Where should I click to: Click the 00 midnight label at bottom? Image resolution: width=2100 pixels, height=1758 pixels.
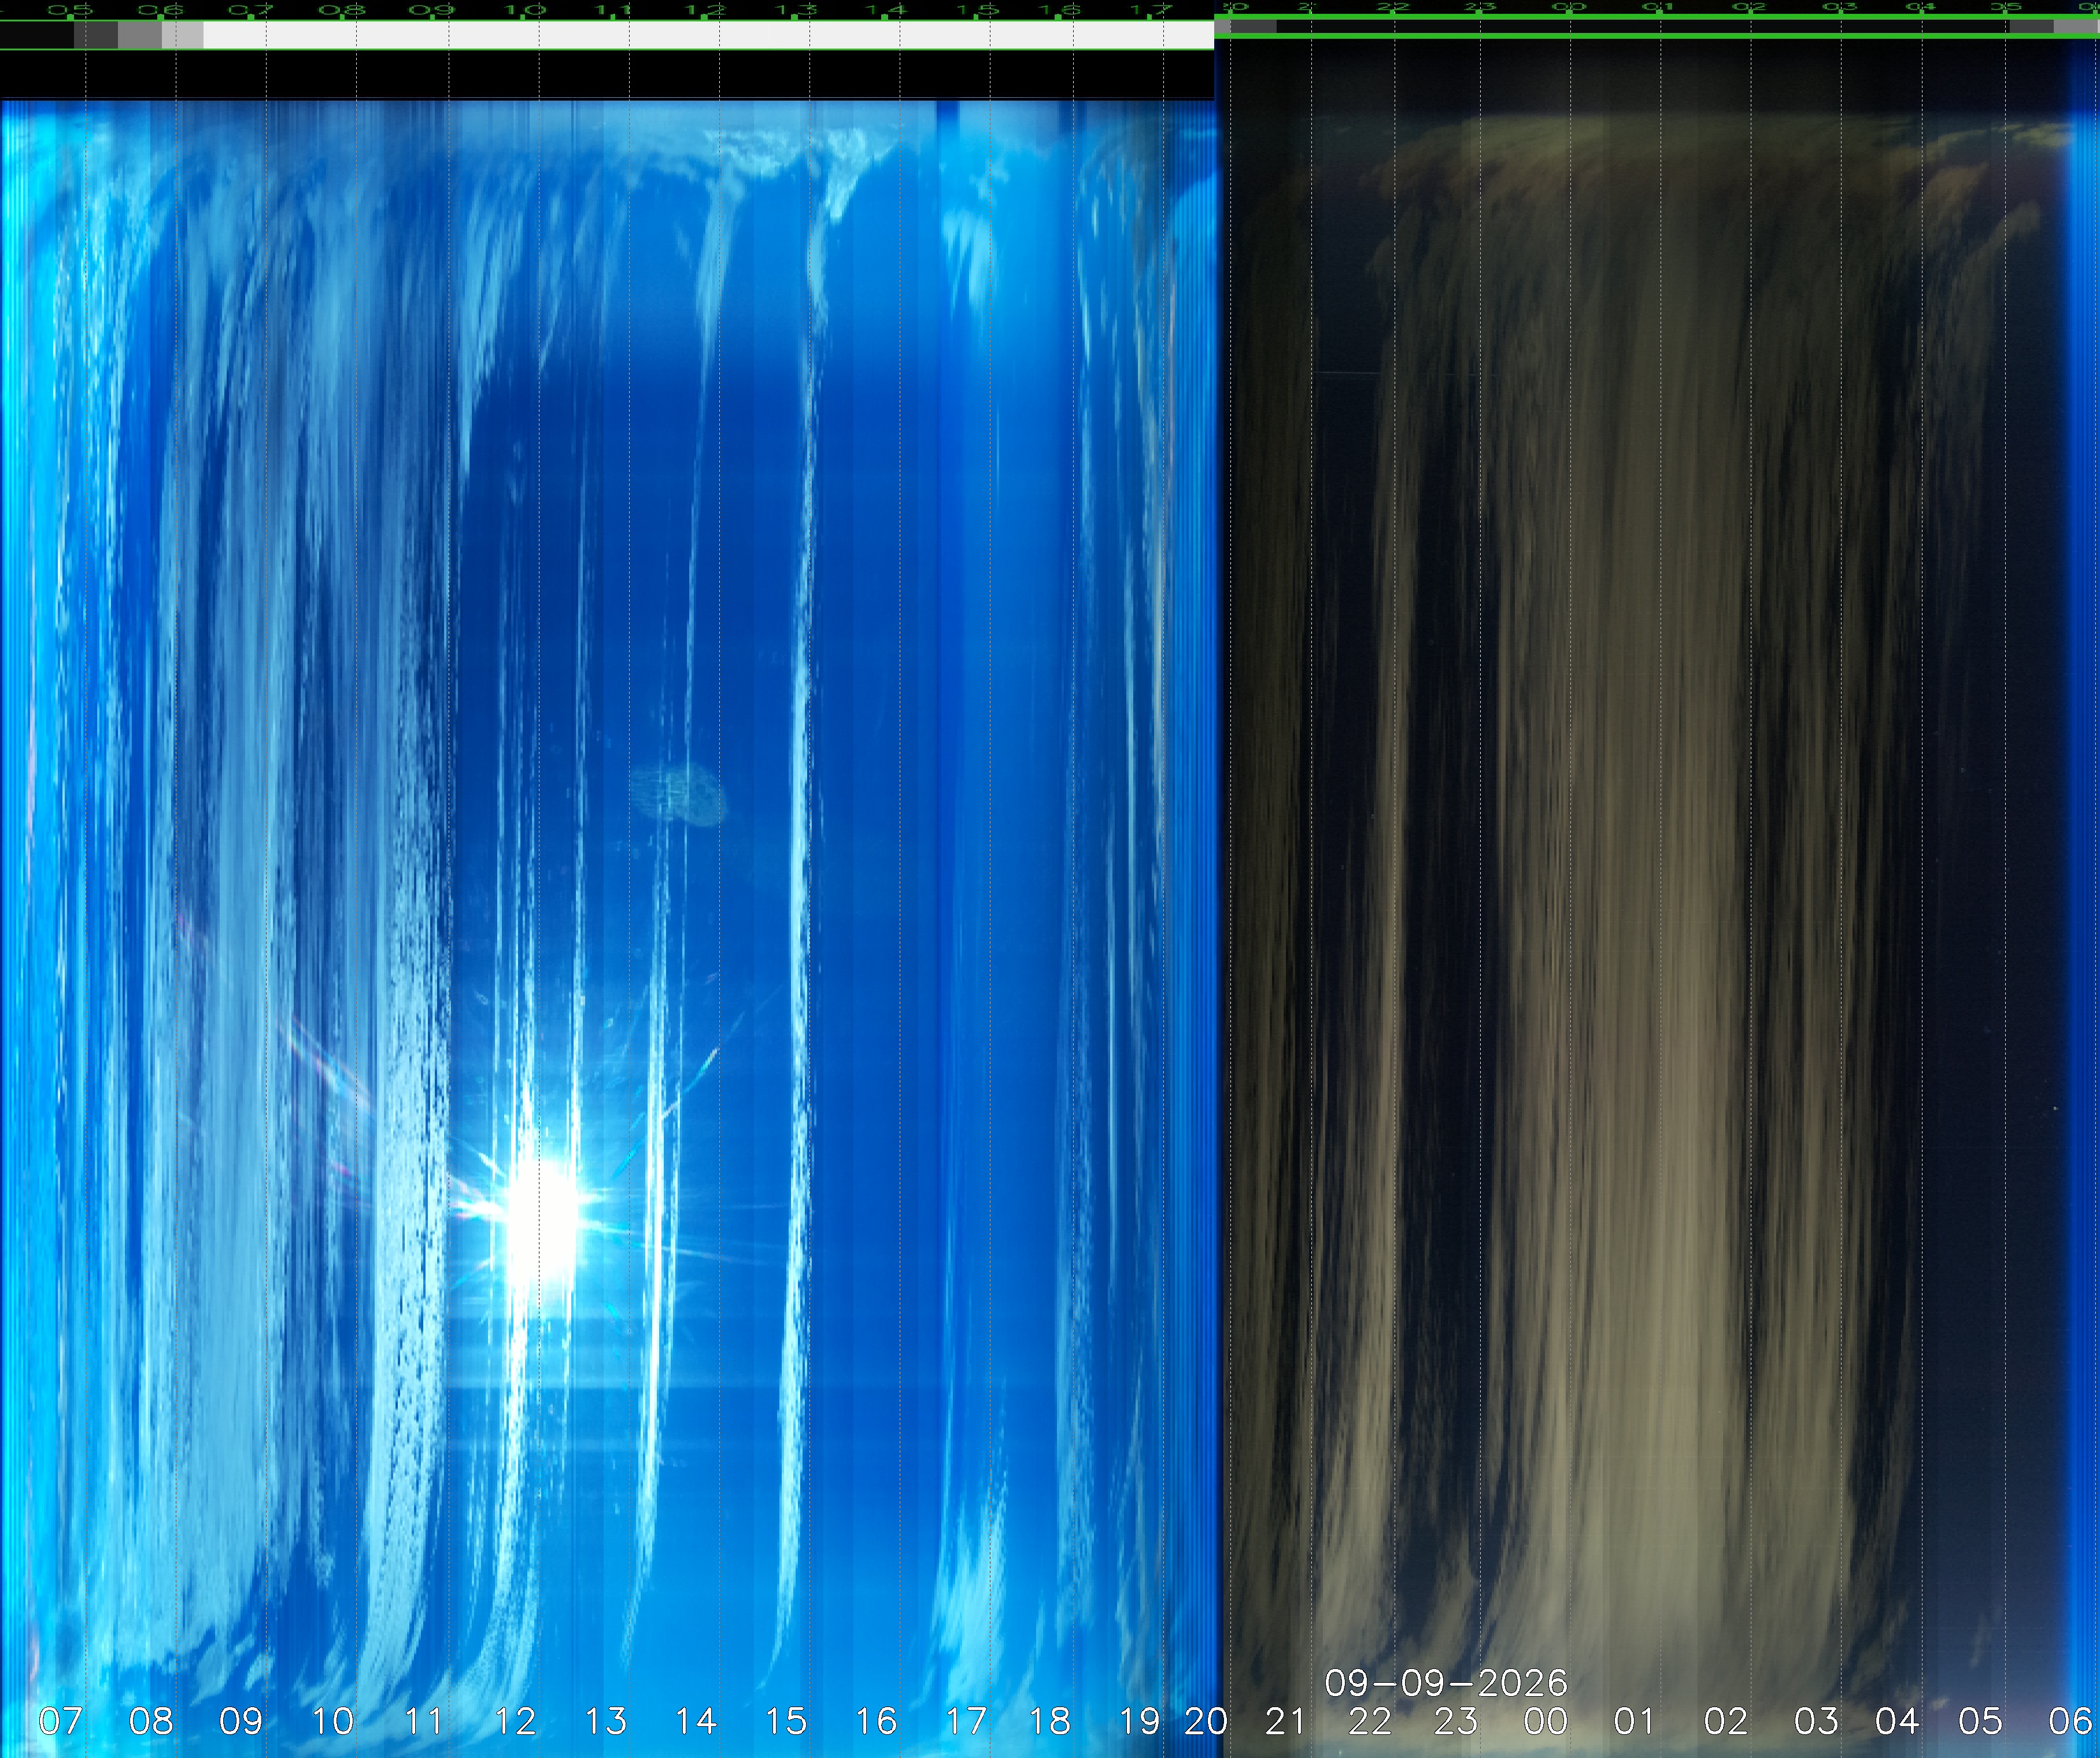(1546, 1721)
